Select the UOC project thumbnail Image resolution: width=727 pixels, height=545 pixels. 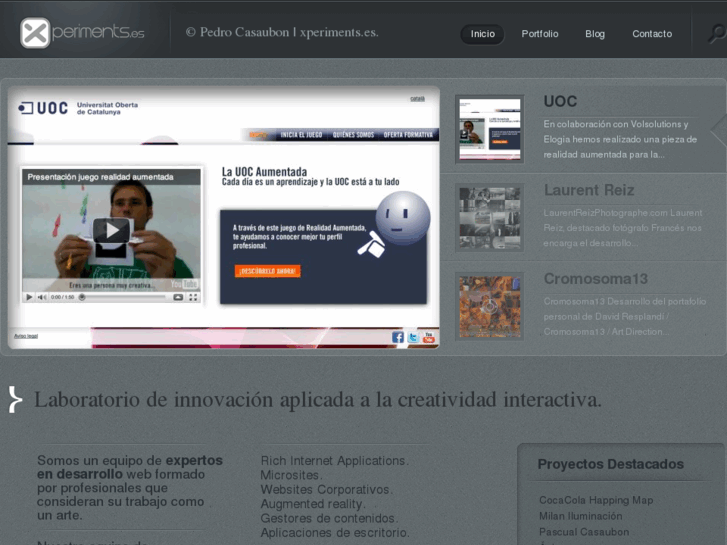tap(490, 129)
